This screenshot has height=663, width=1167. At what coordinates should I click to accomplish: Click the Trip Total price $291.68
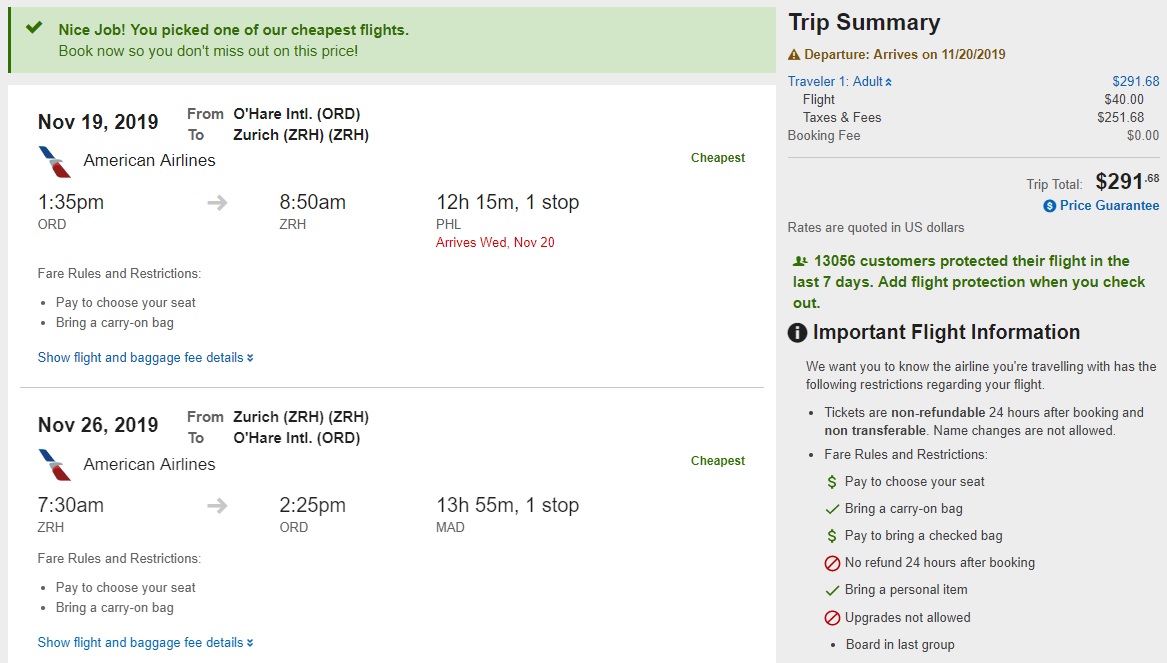[x=1127, y=182]
